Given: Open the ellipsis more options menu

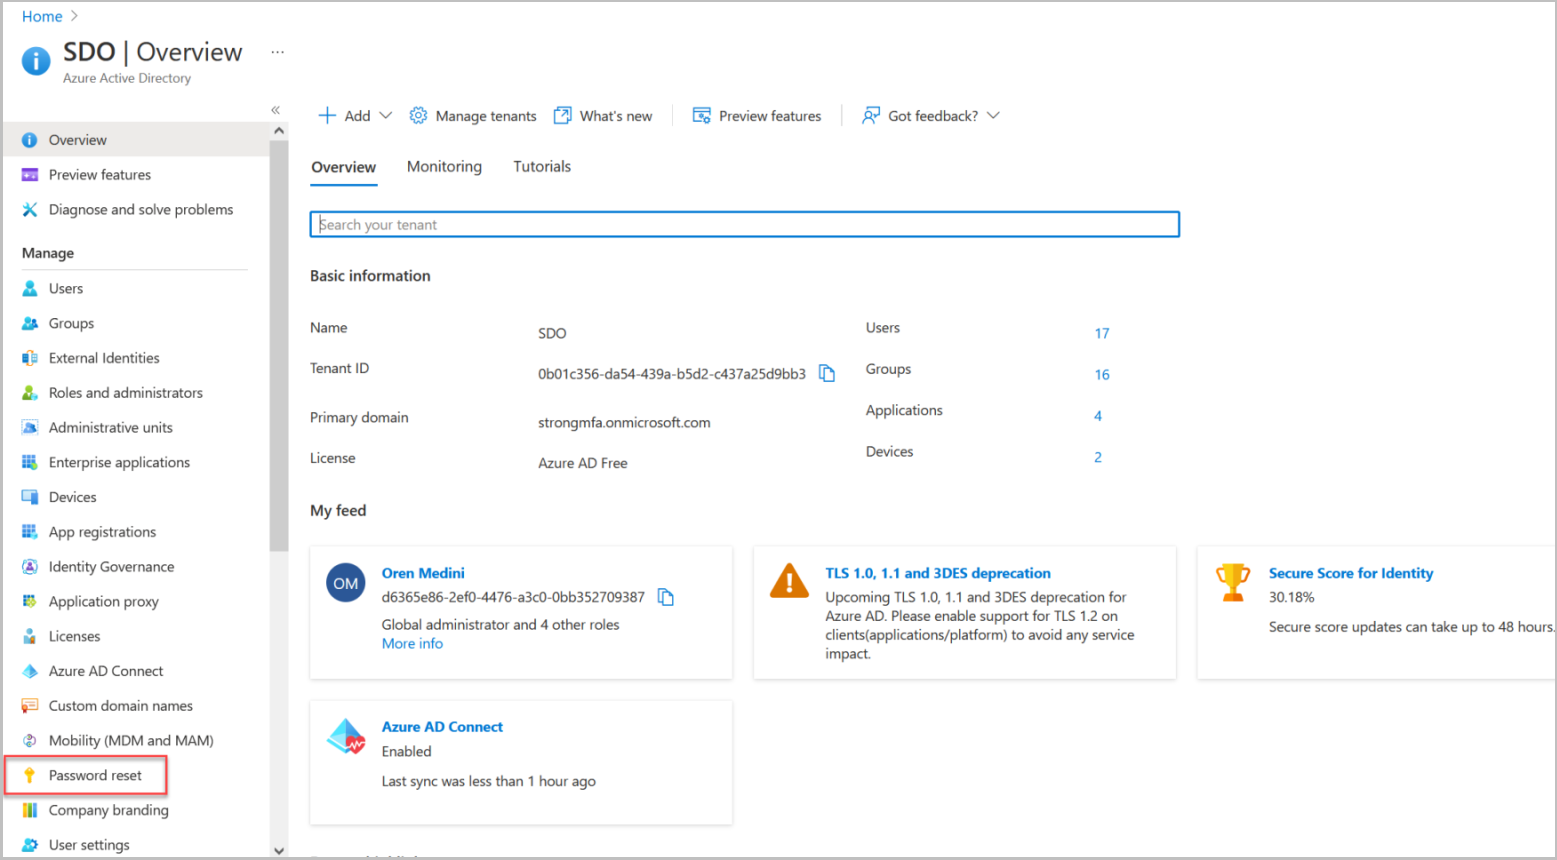Looking at the screenshot, I should 278,52.
